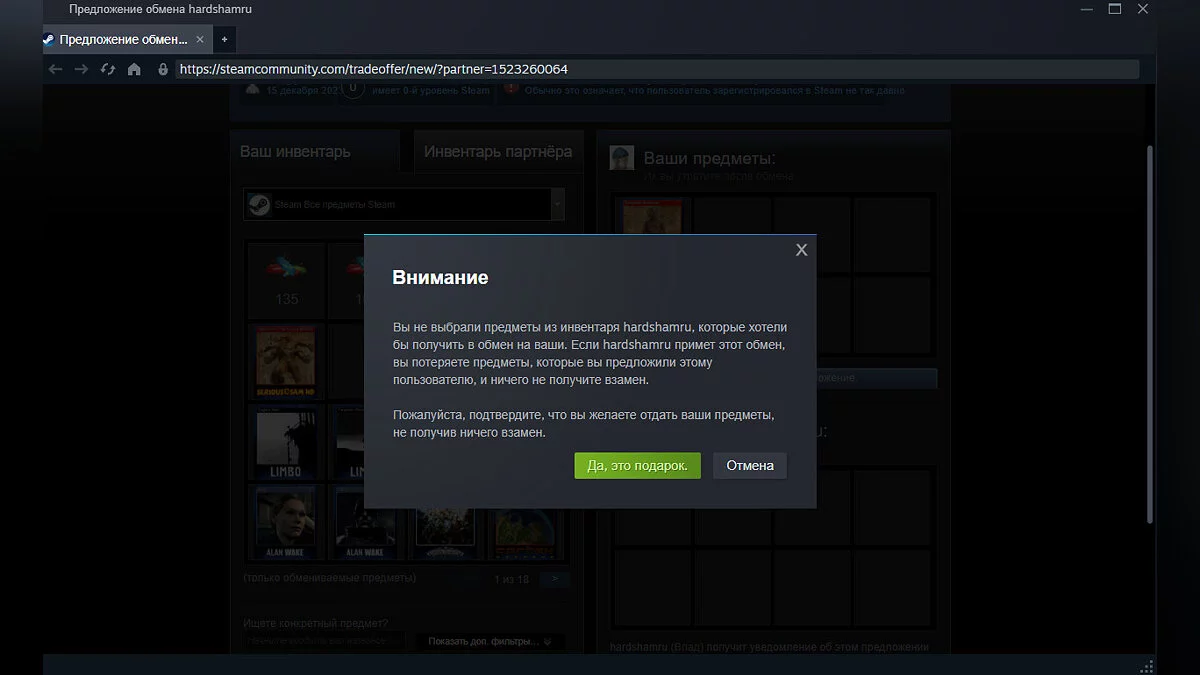Image resolution: width=1200 pixels, height=675 pixels.
Task: Click the gems item showing 135
Action: click(286, 280)
